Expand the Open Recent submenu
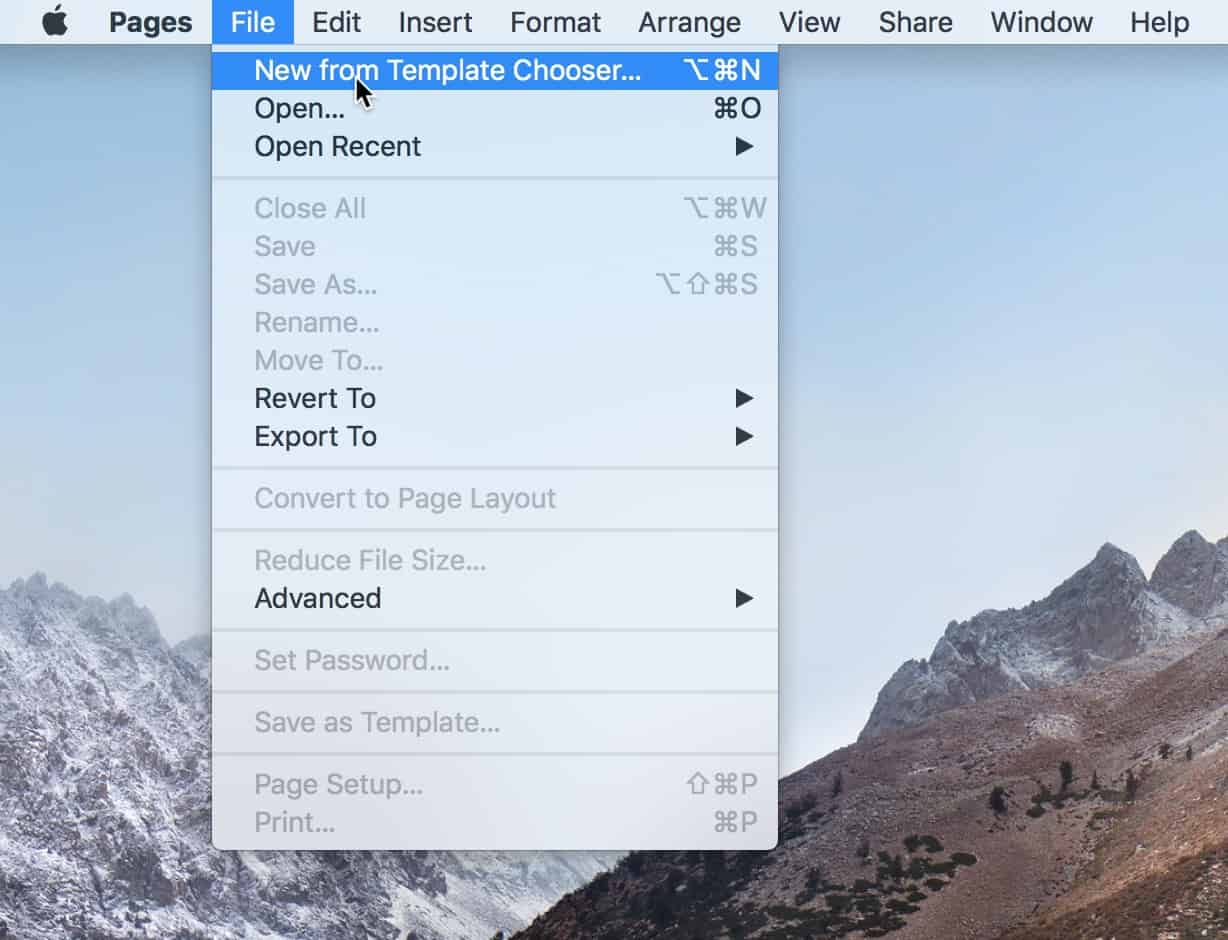The height and width of the screenshot is (940, 1228). (495, 146)
